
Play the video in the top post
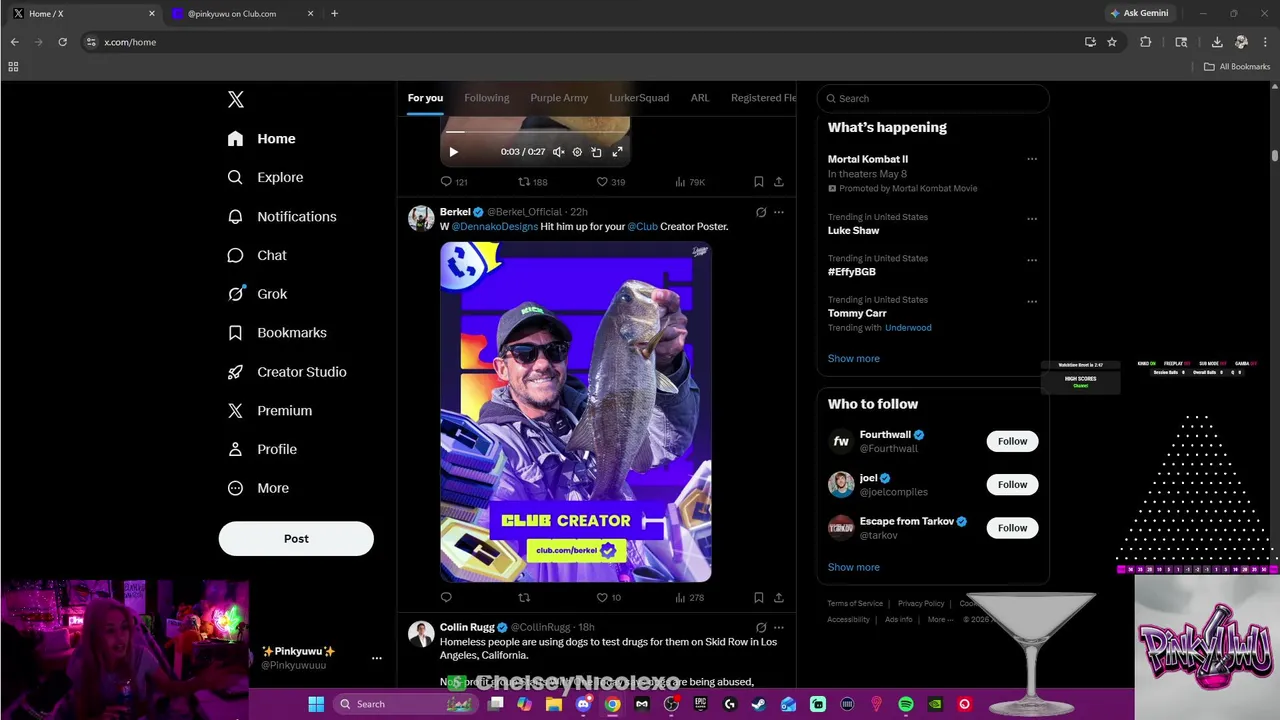453,152
